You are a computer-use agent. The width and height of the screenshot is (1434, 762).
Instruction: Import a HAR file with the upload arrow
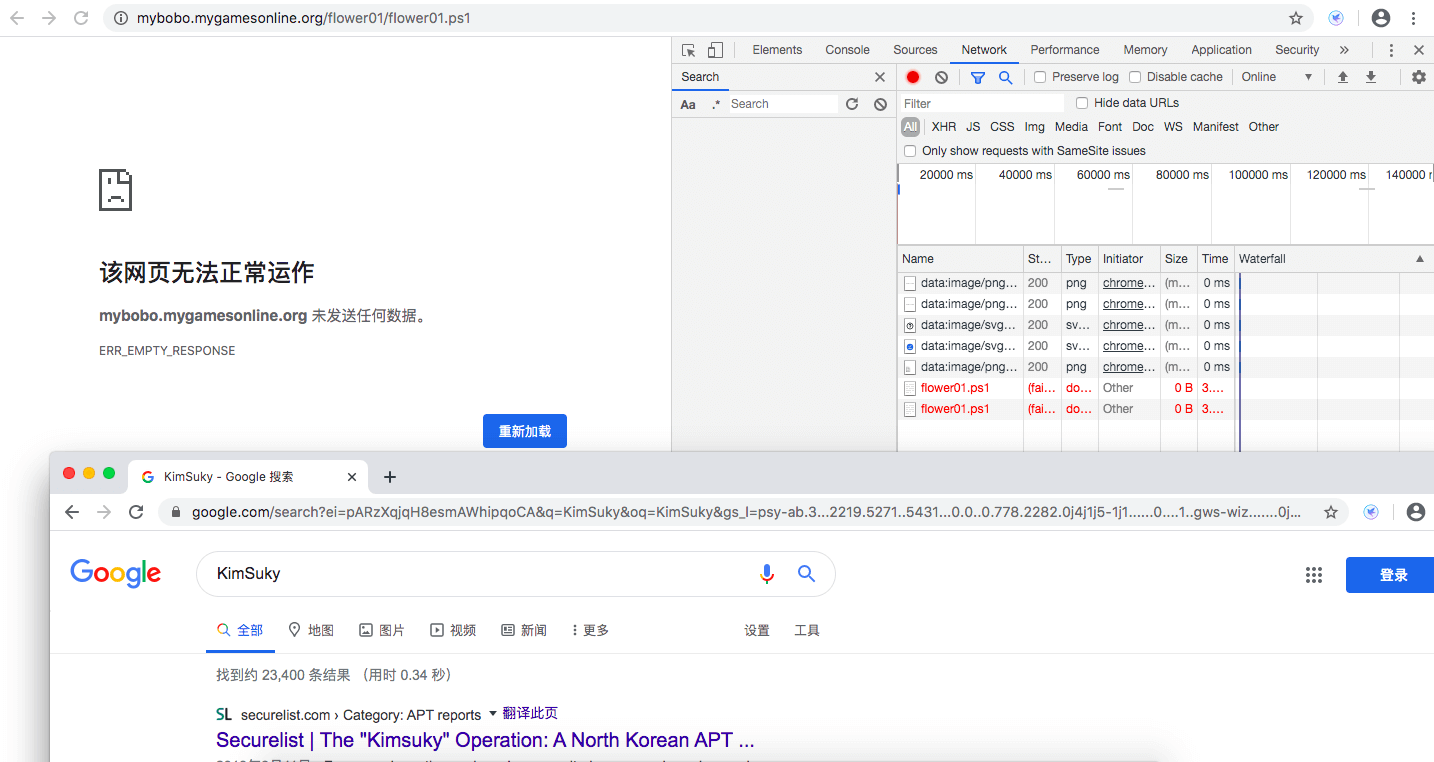pyautogui.click(x=1343, y=77)
